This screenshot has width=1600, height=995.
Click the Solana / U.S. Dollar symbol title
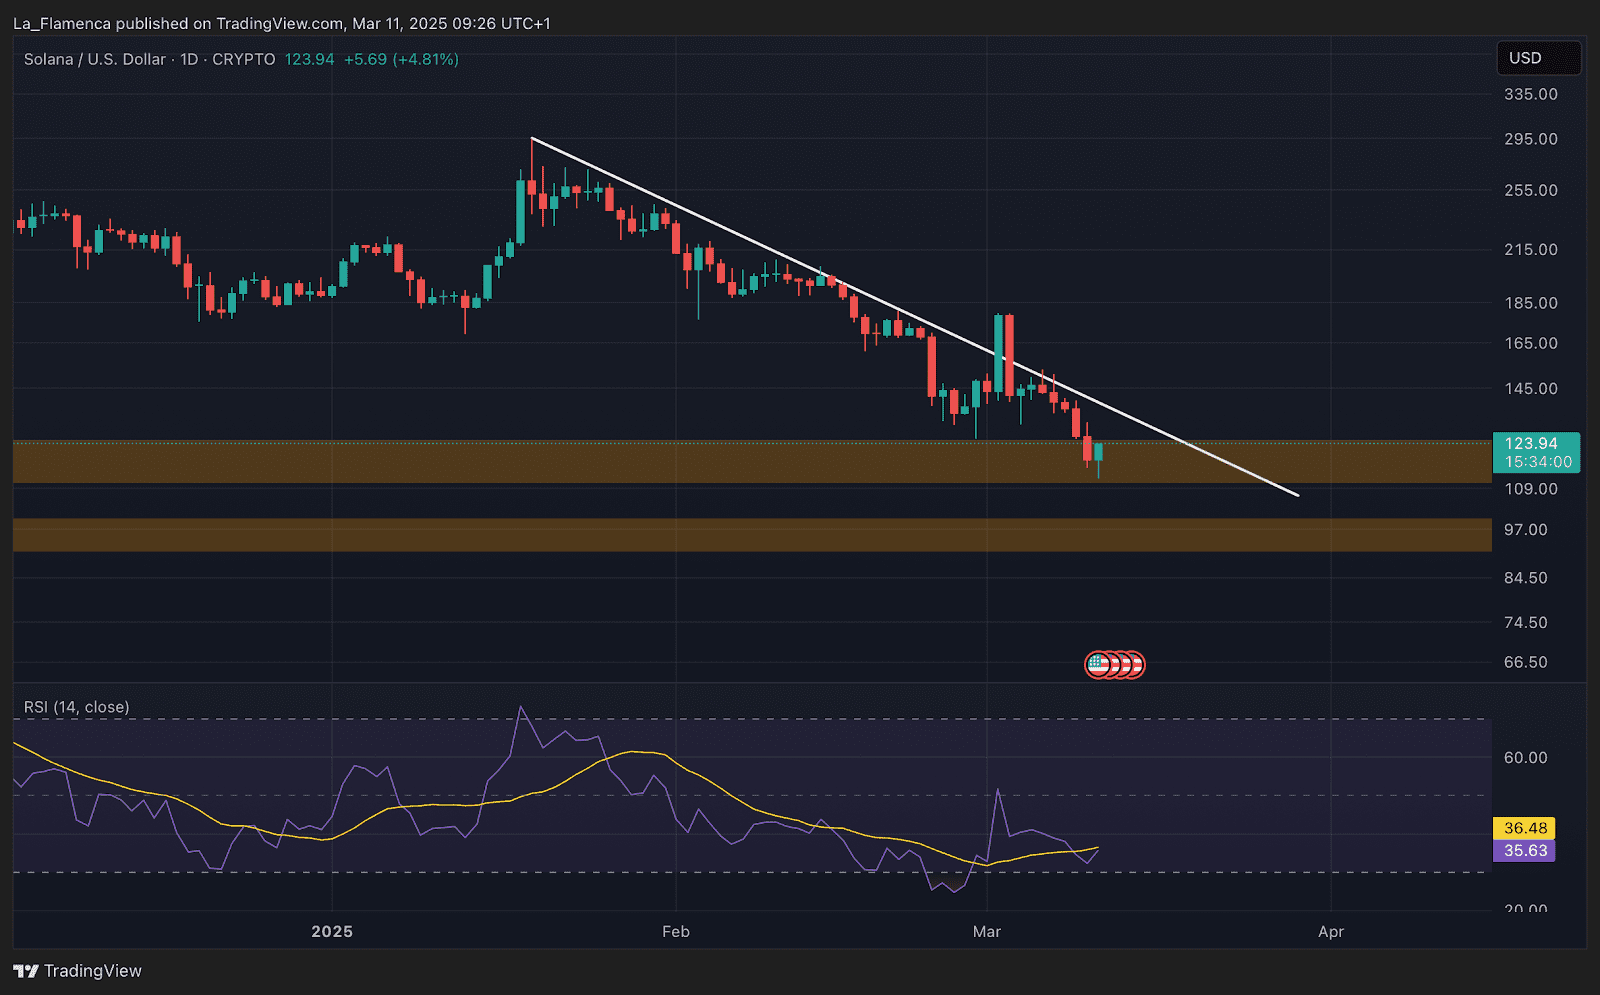95,59
